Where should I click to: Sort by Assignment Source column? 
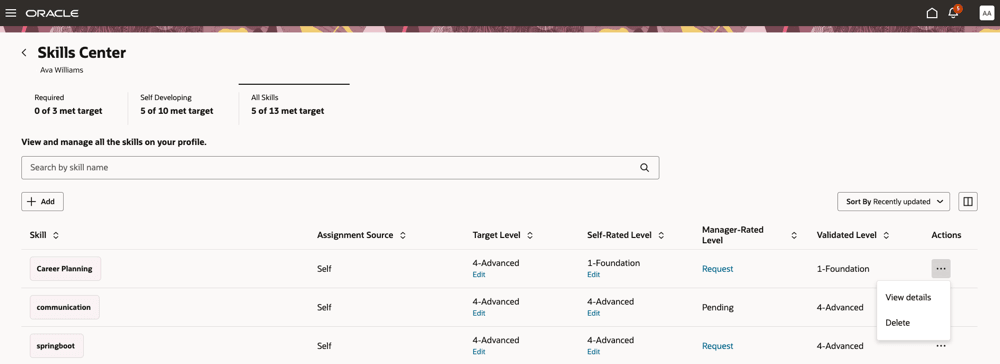(402, 235)
